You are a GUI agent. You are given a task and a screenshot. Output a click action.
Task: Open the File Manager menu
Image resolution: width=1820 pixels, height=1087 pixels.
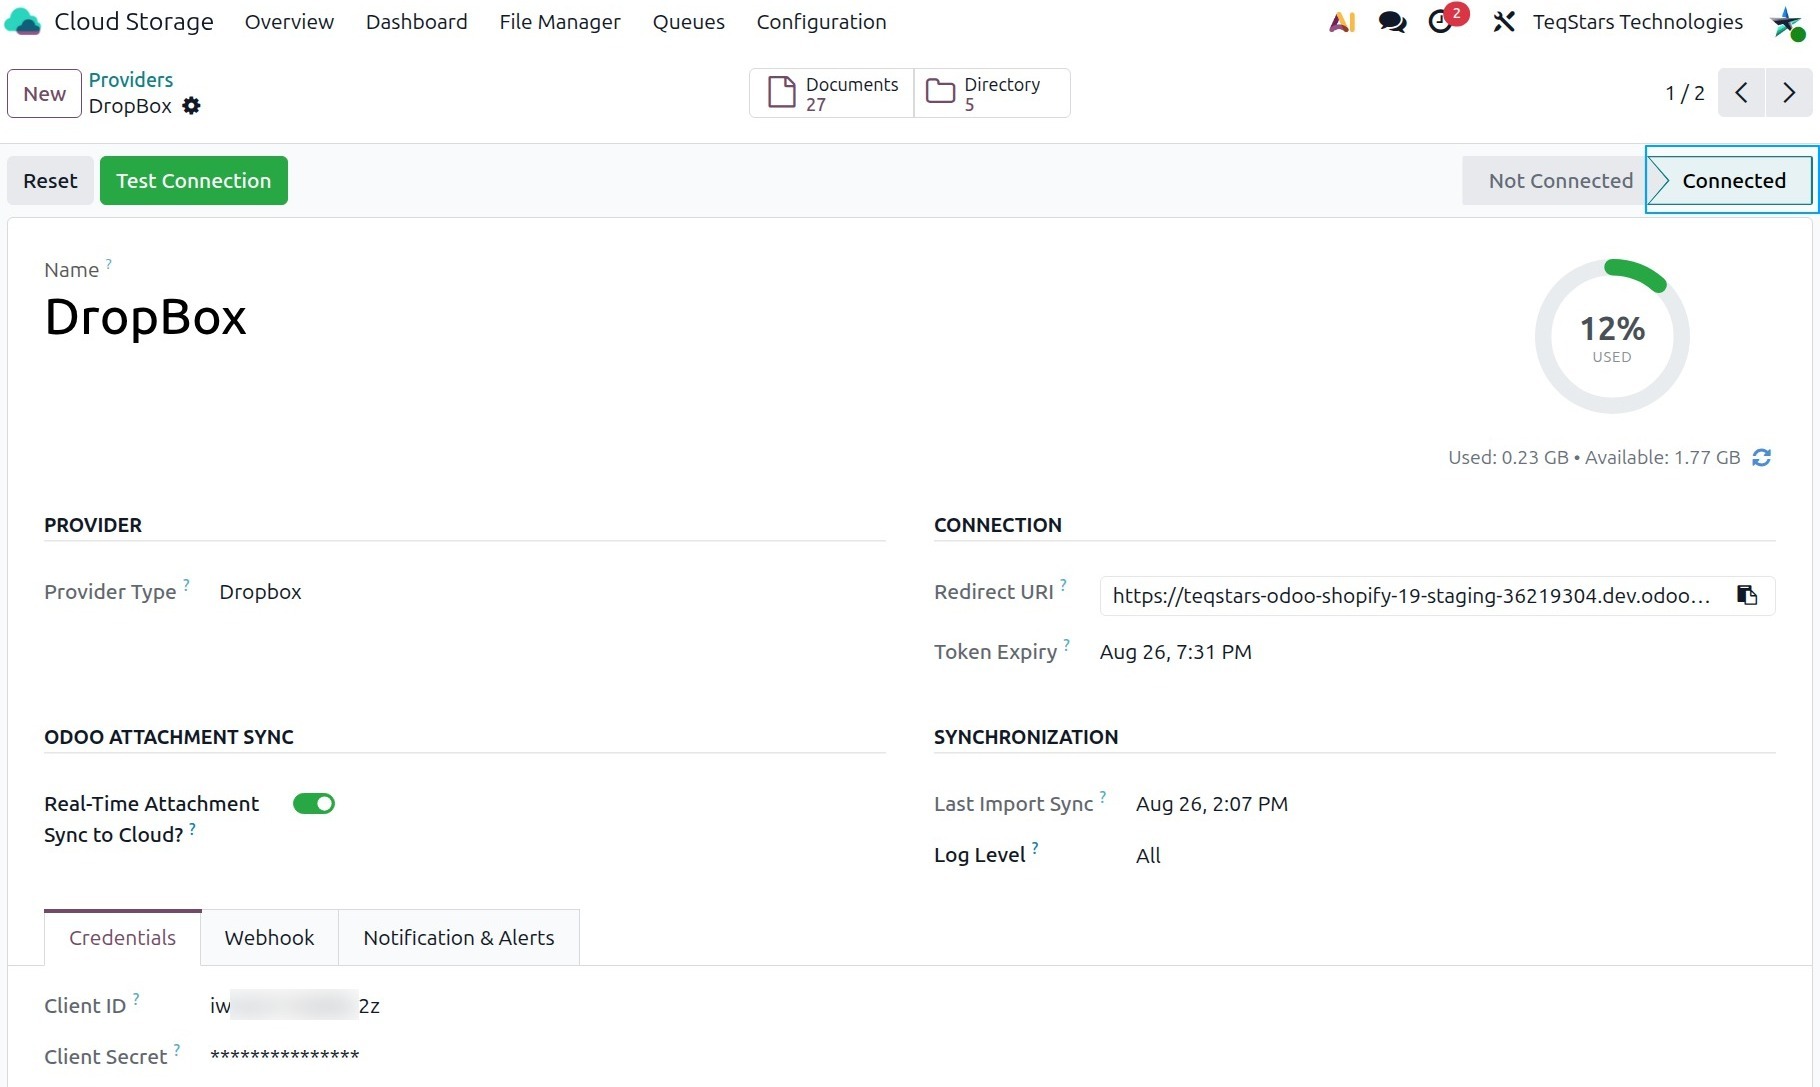[x=560, y=22]
